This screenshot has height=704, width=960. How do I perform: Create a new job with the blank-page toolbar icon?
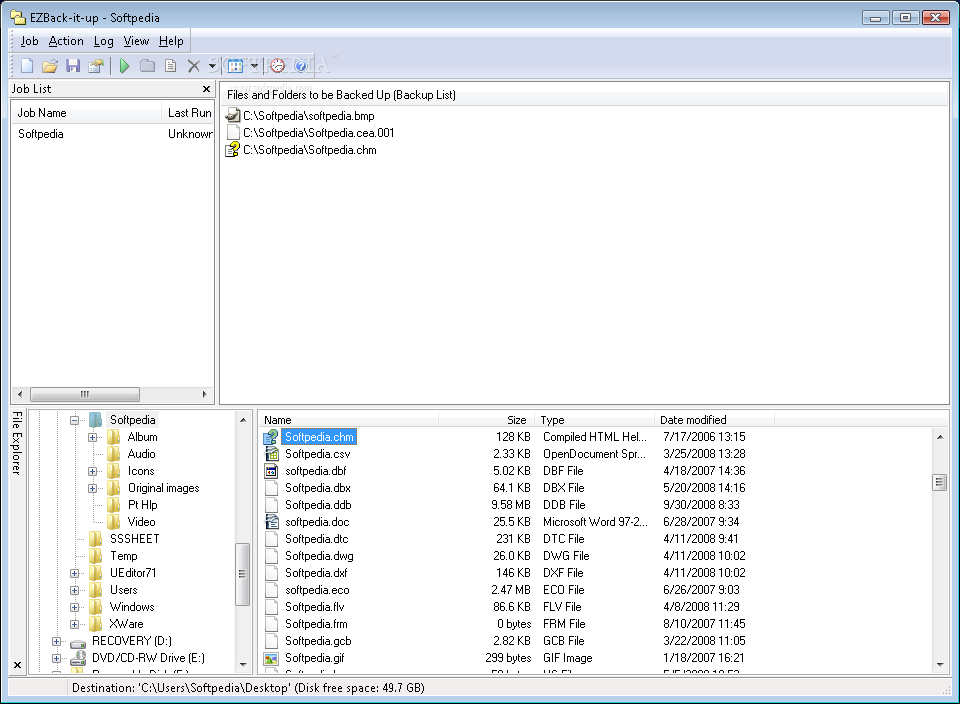pos(27,66)
